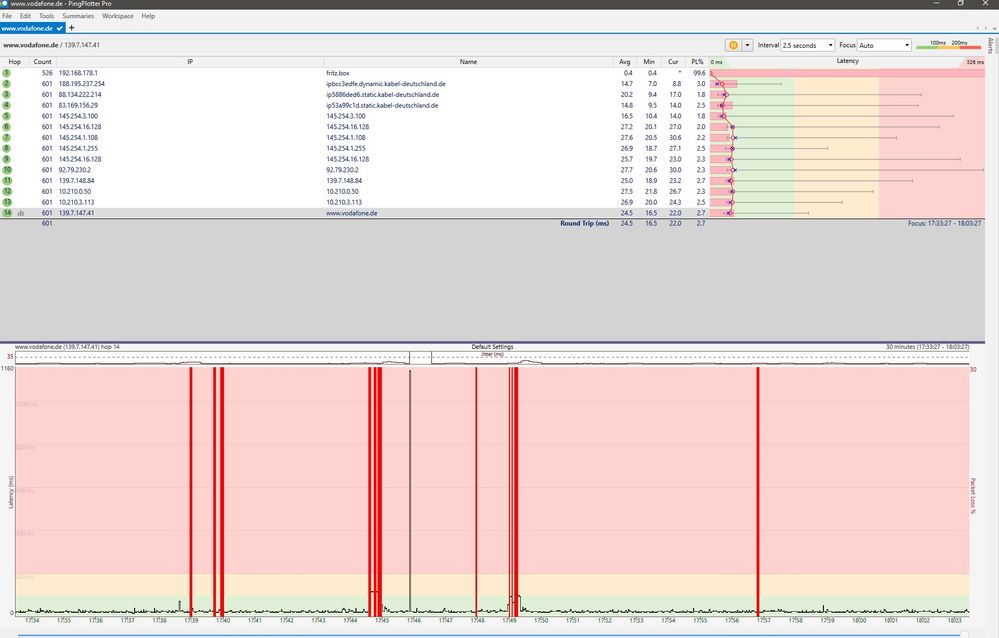
Task: Open the Workspace menu
Action: coord(117,16)
